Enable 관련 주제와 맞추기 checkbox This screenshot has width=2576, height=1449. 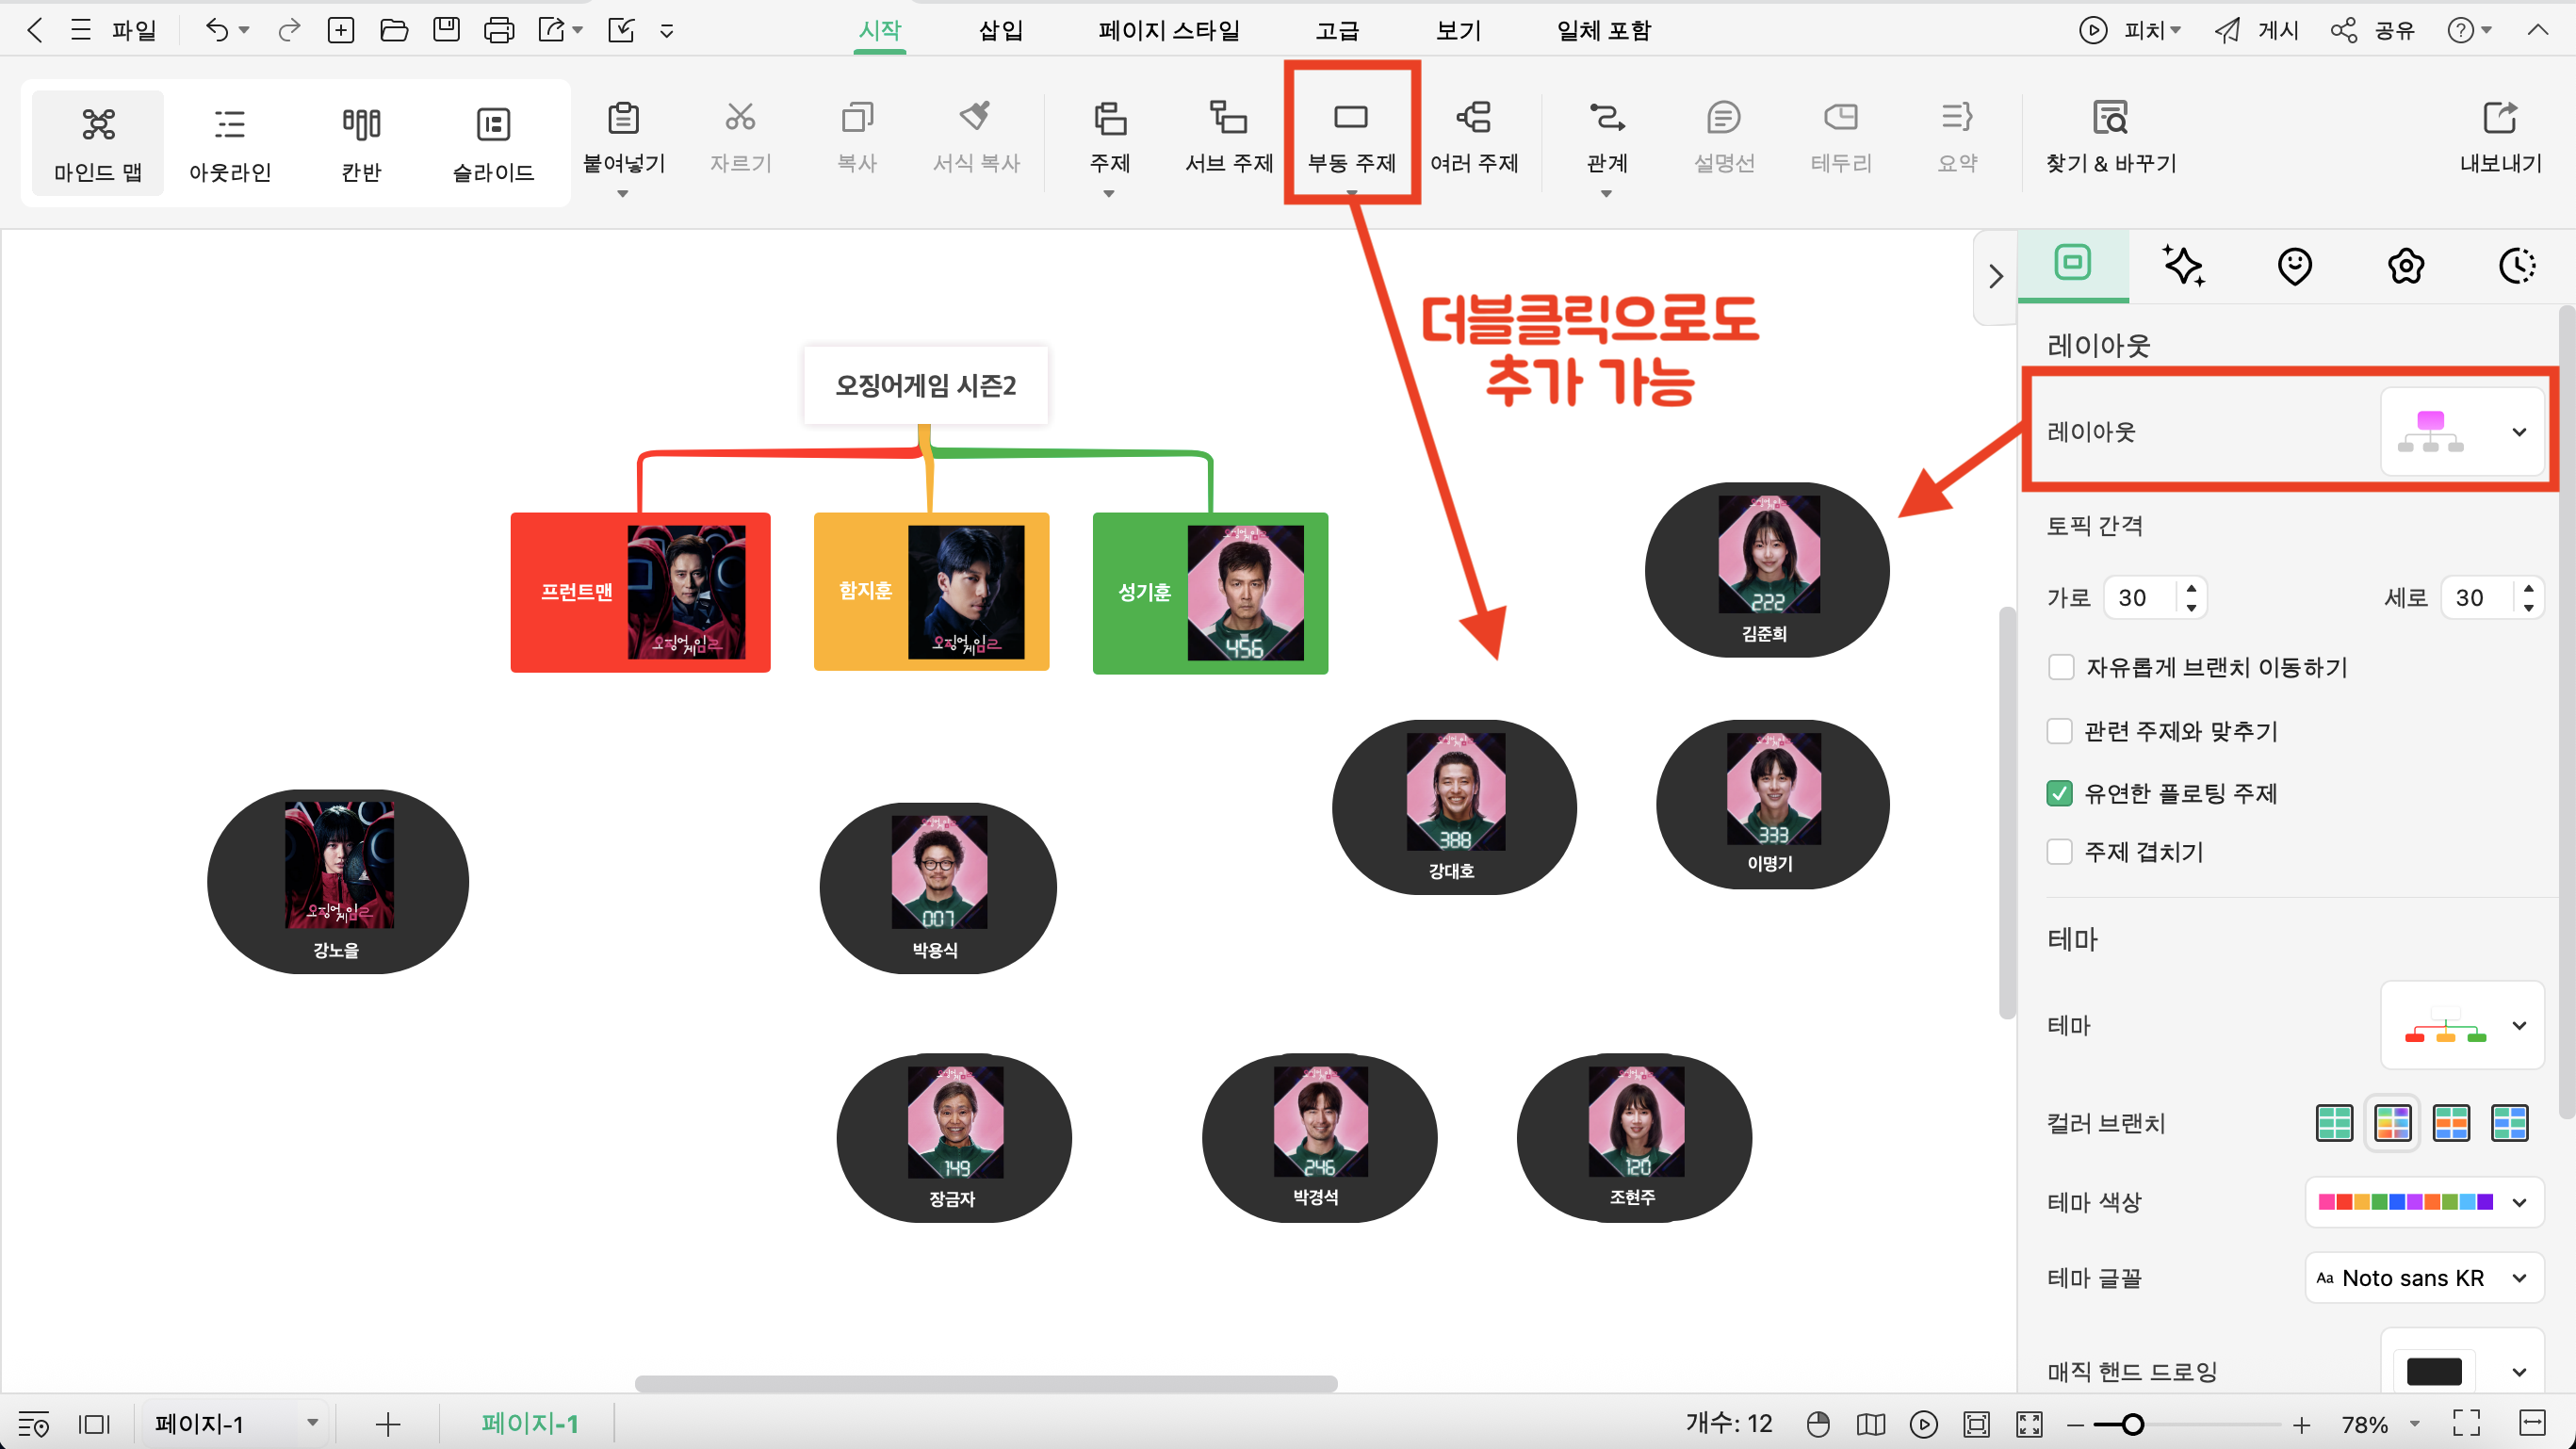(x=2060, y=731)
